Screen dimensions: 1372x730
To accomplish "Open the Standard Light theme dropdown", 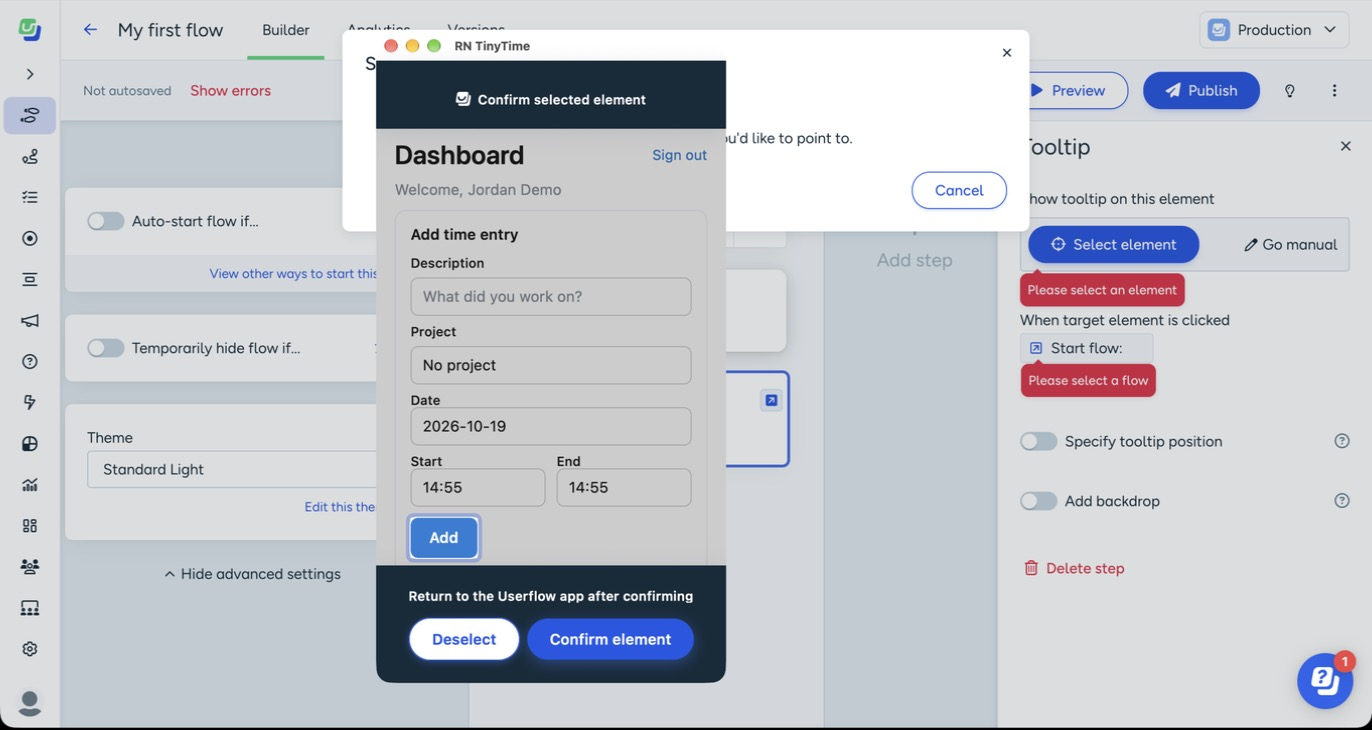I will coord(232,469).
